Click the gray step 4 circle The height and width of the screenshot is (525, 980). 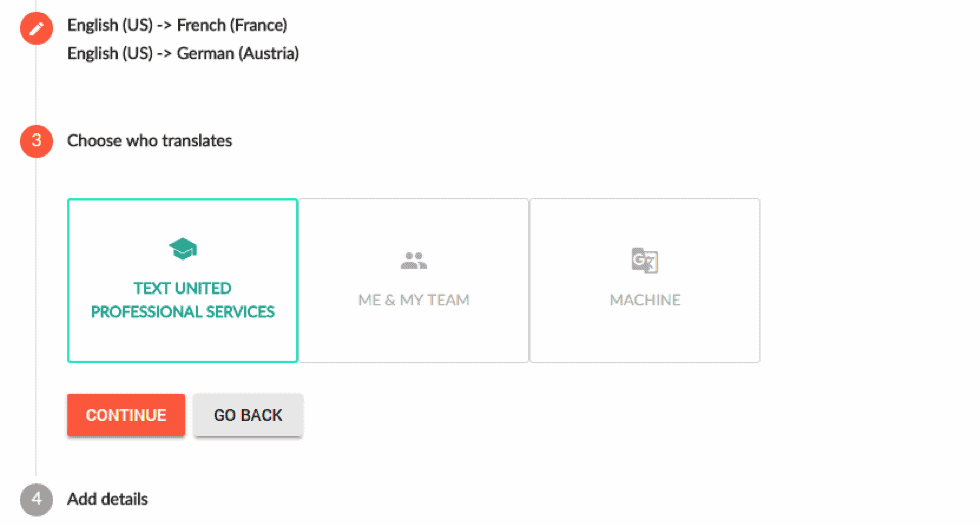[36, 499]
